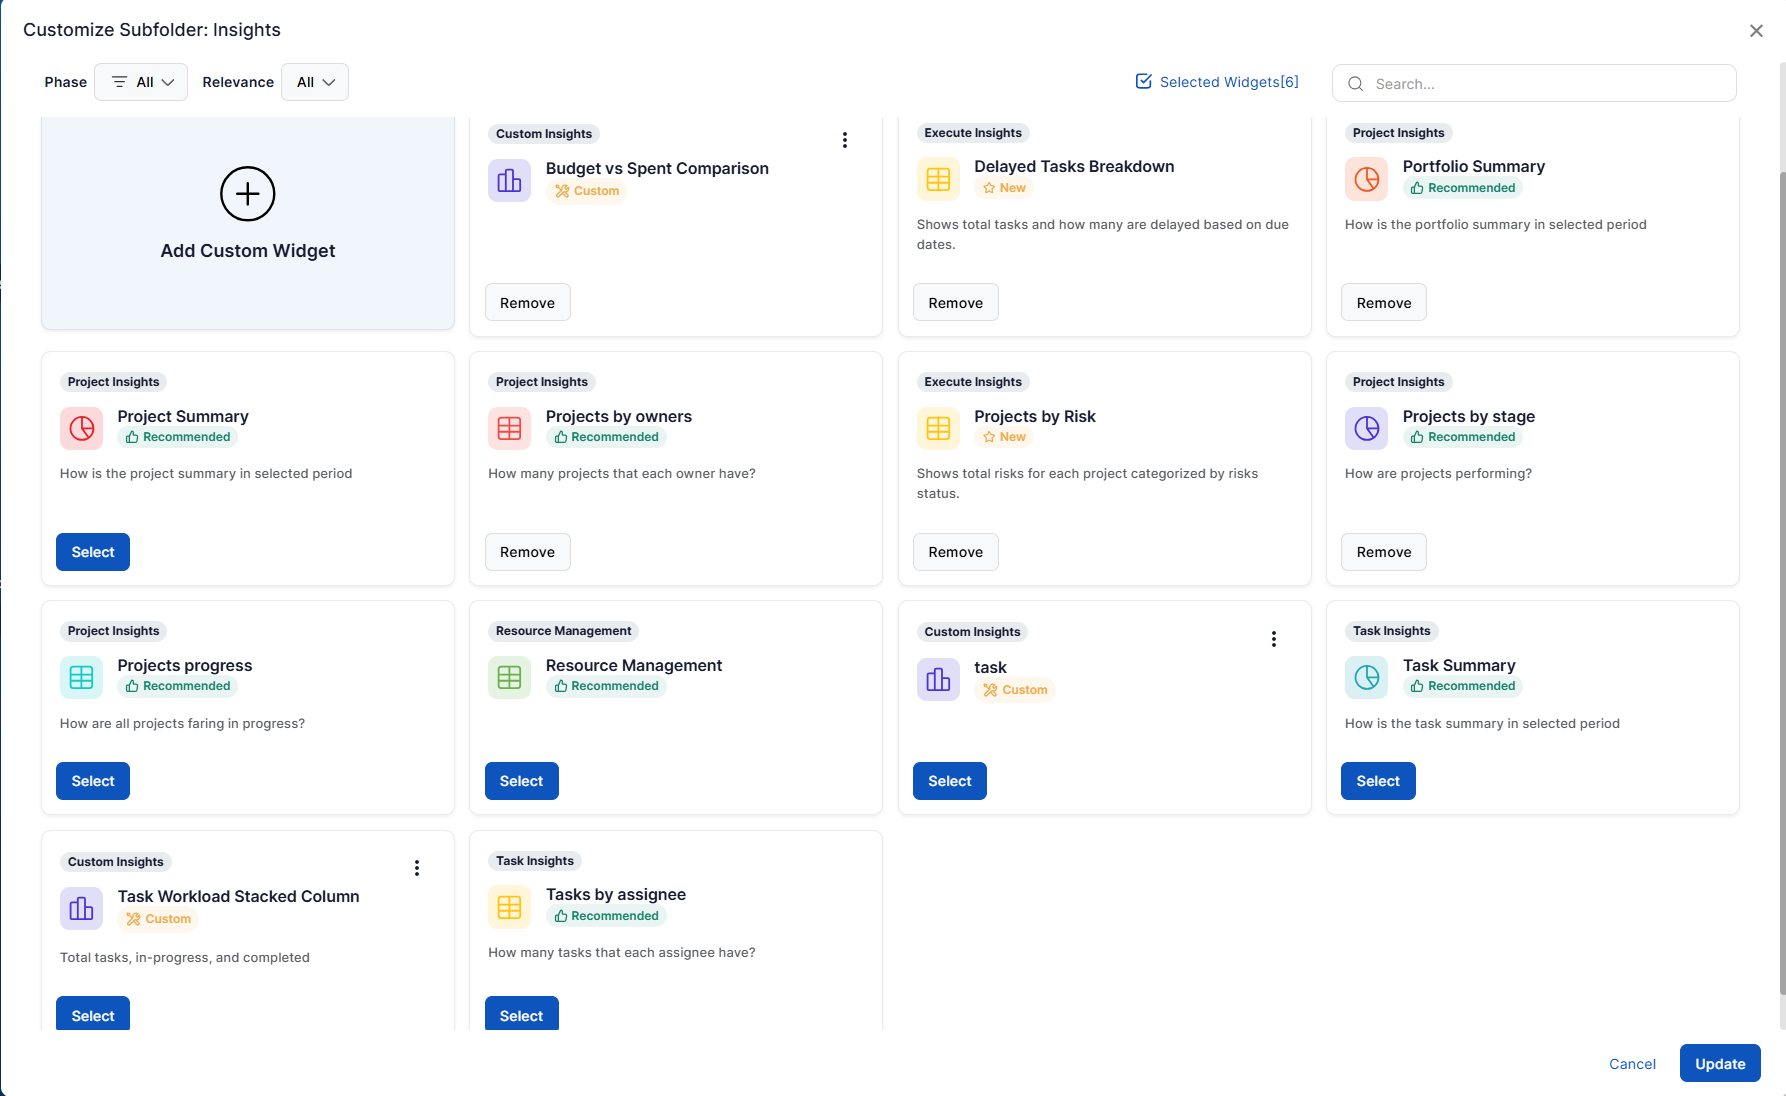Open three-dot menu on the task widget
1786x1096 pixels.
1273,639
